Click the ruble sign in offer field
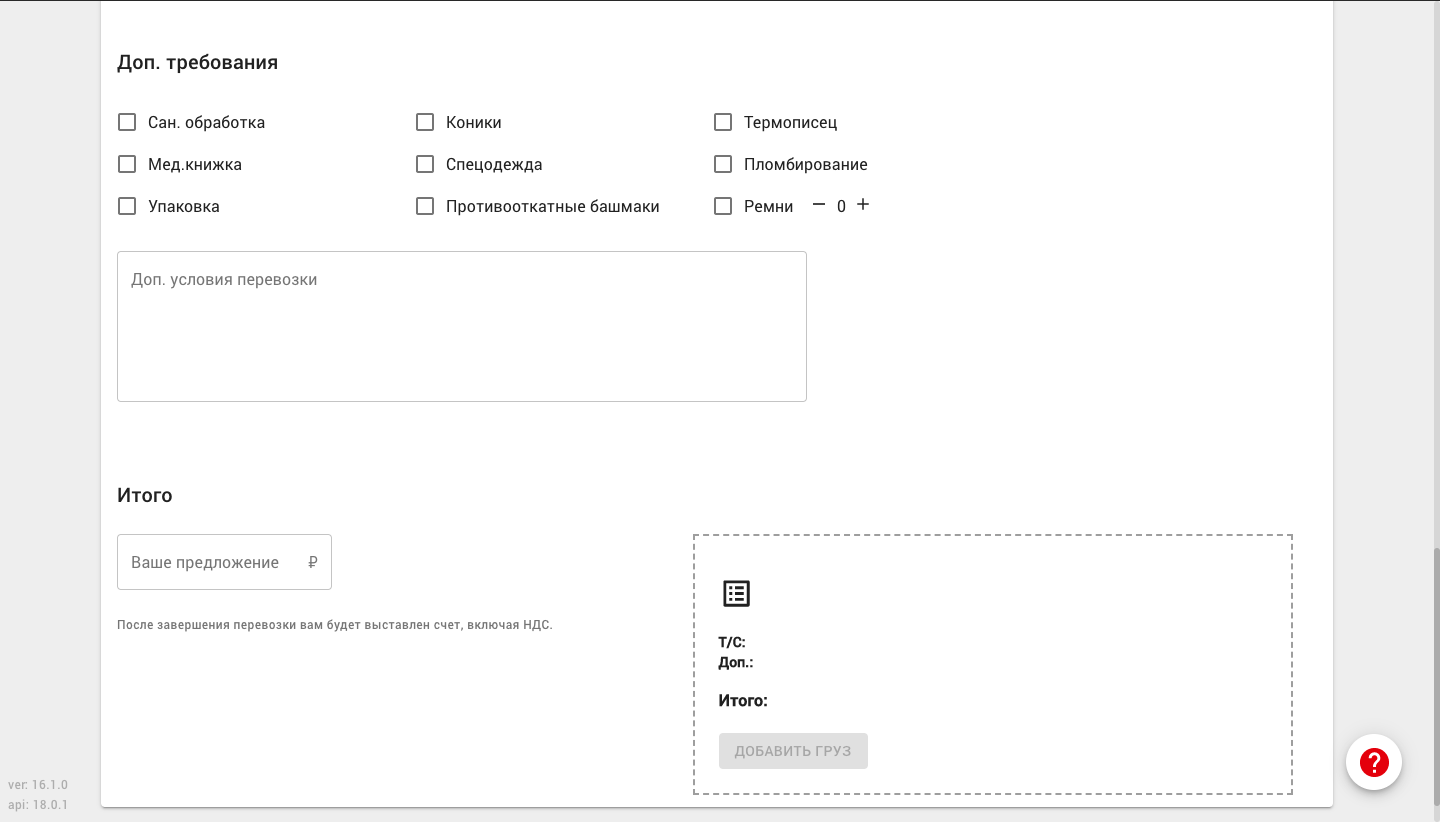This screenshot has width=1440, height=822. [x=312, y=563]
